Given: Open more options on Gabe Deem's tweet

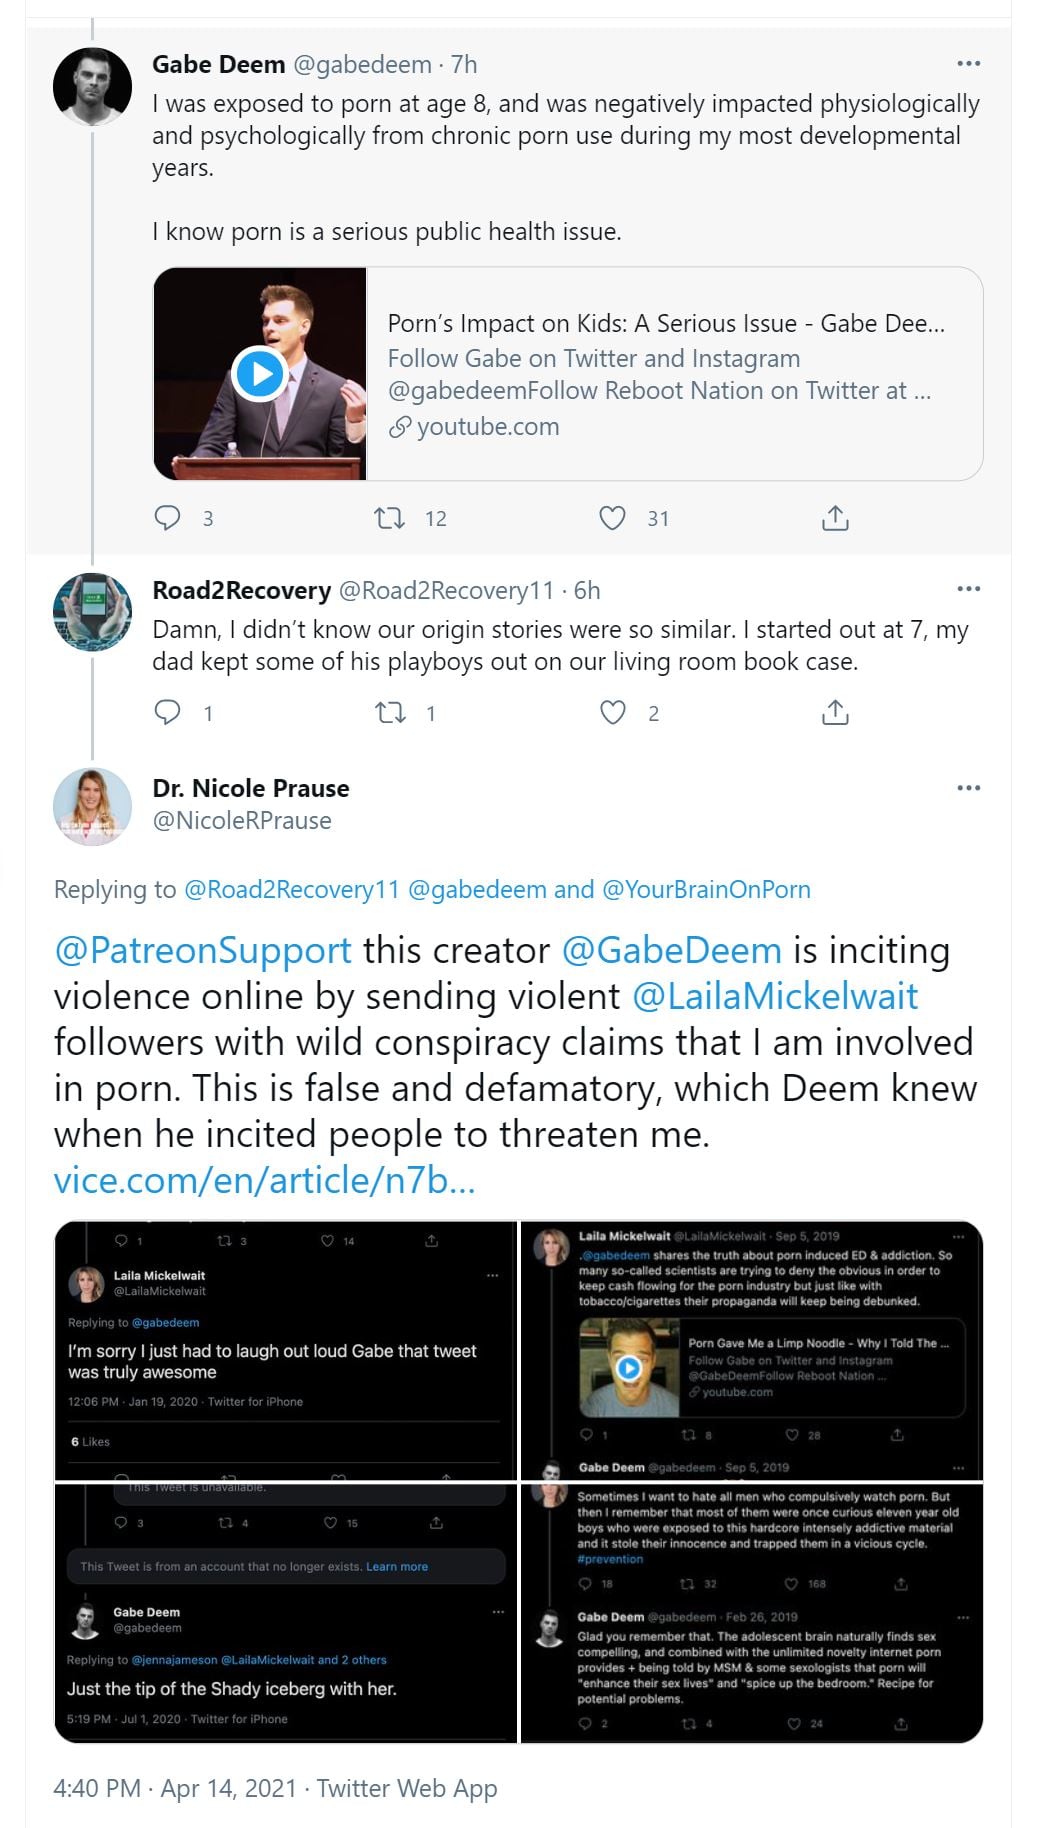Looking at the screenshot, I should pyautogui.click(x=968, y=64).
